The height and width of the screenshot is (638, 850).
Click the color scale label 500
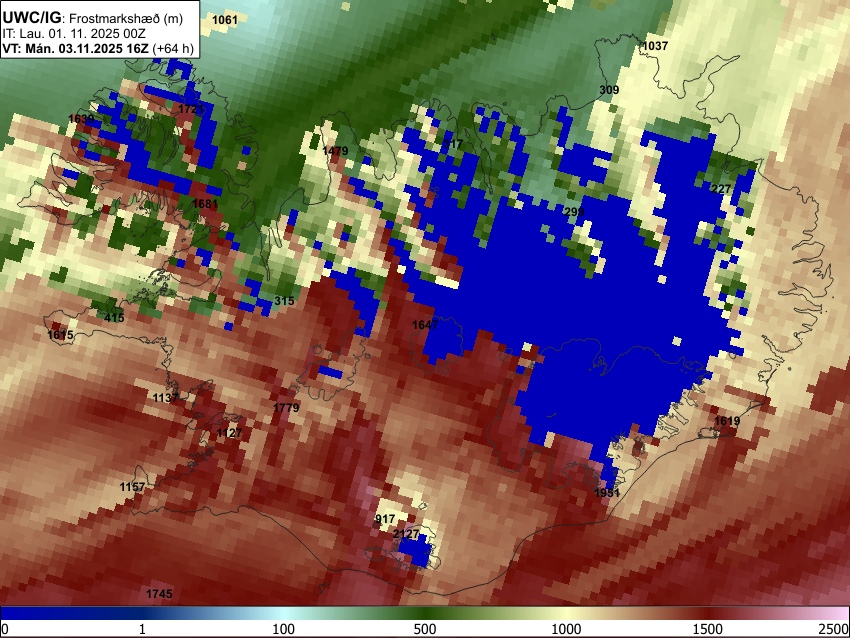coord(425,629)
